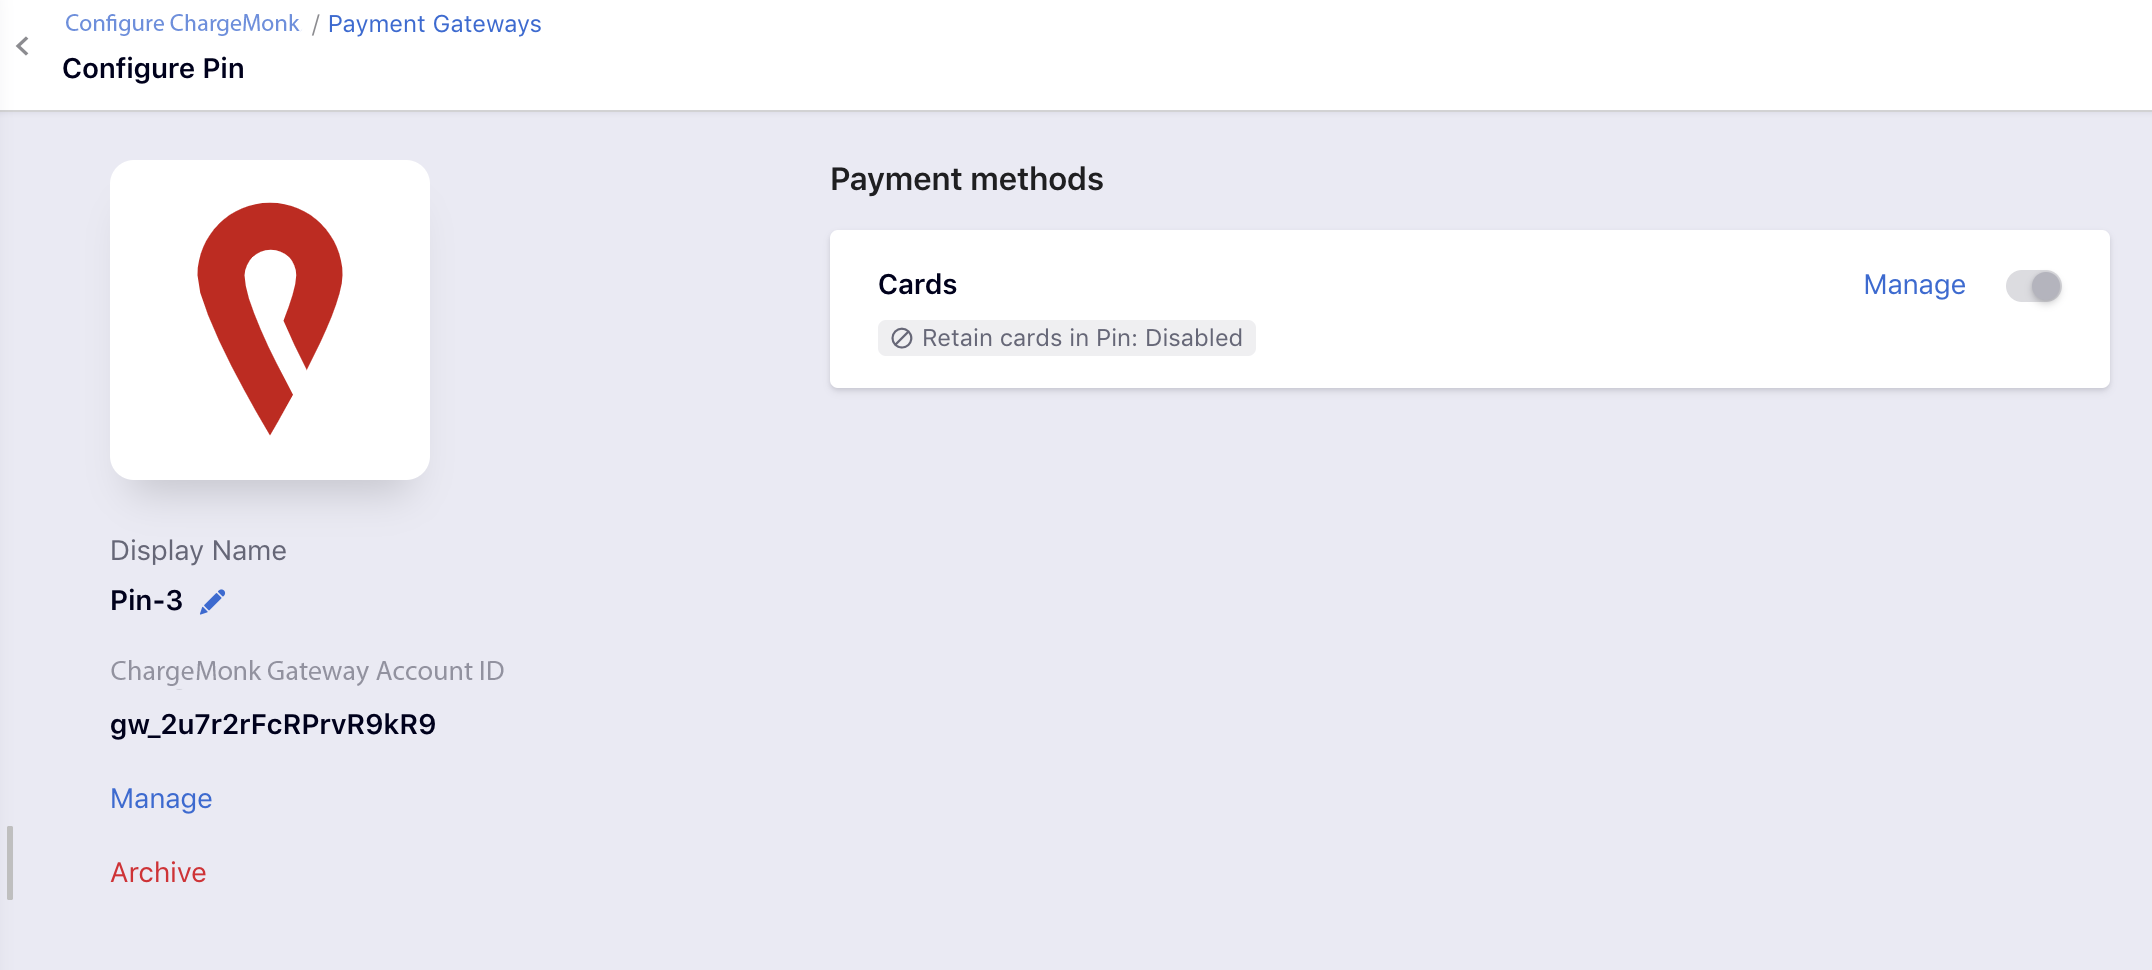
Task: Click the Retain cards in Pin: Disabled badge
Action: (1067, 338)
